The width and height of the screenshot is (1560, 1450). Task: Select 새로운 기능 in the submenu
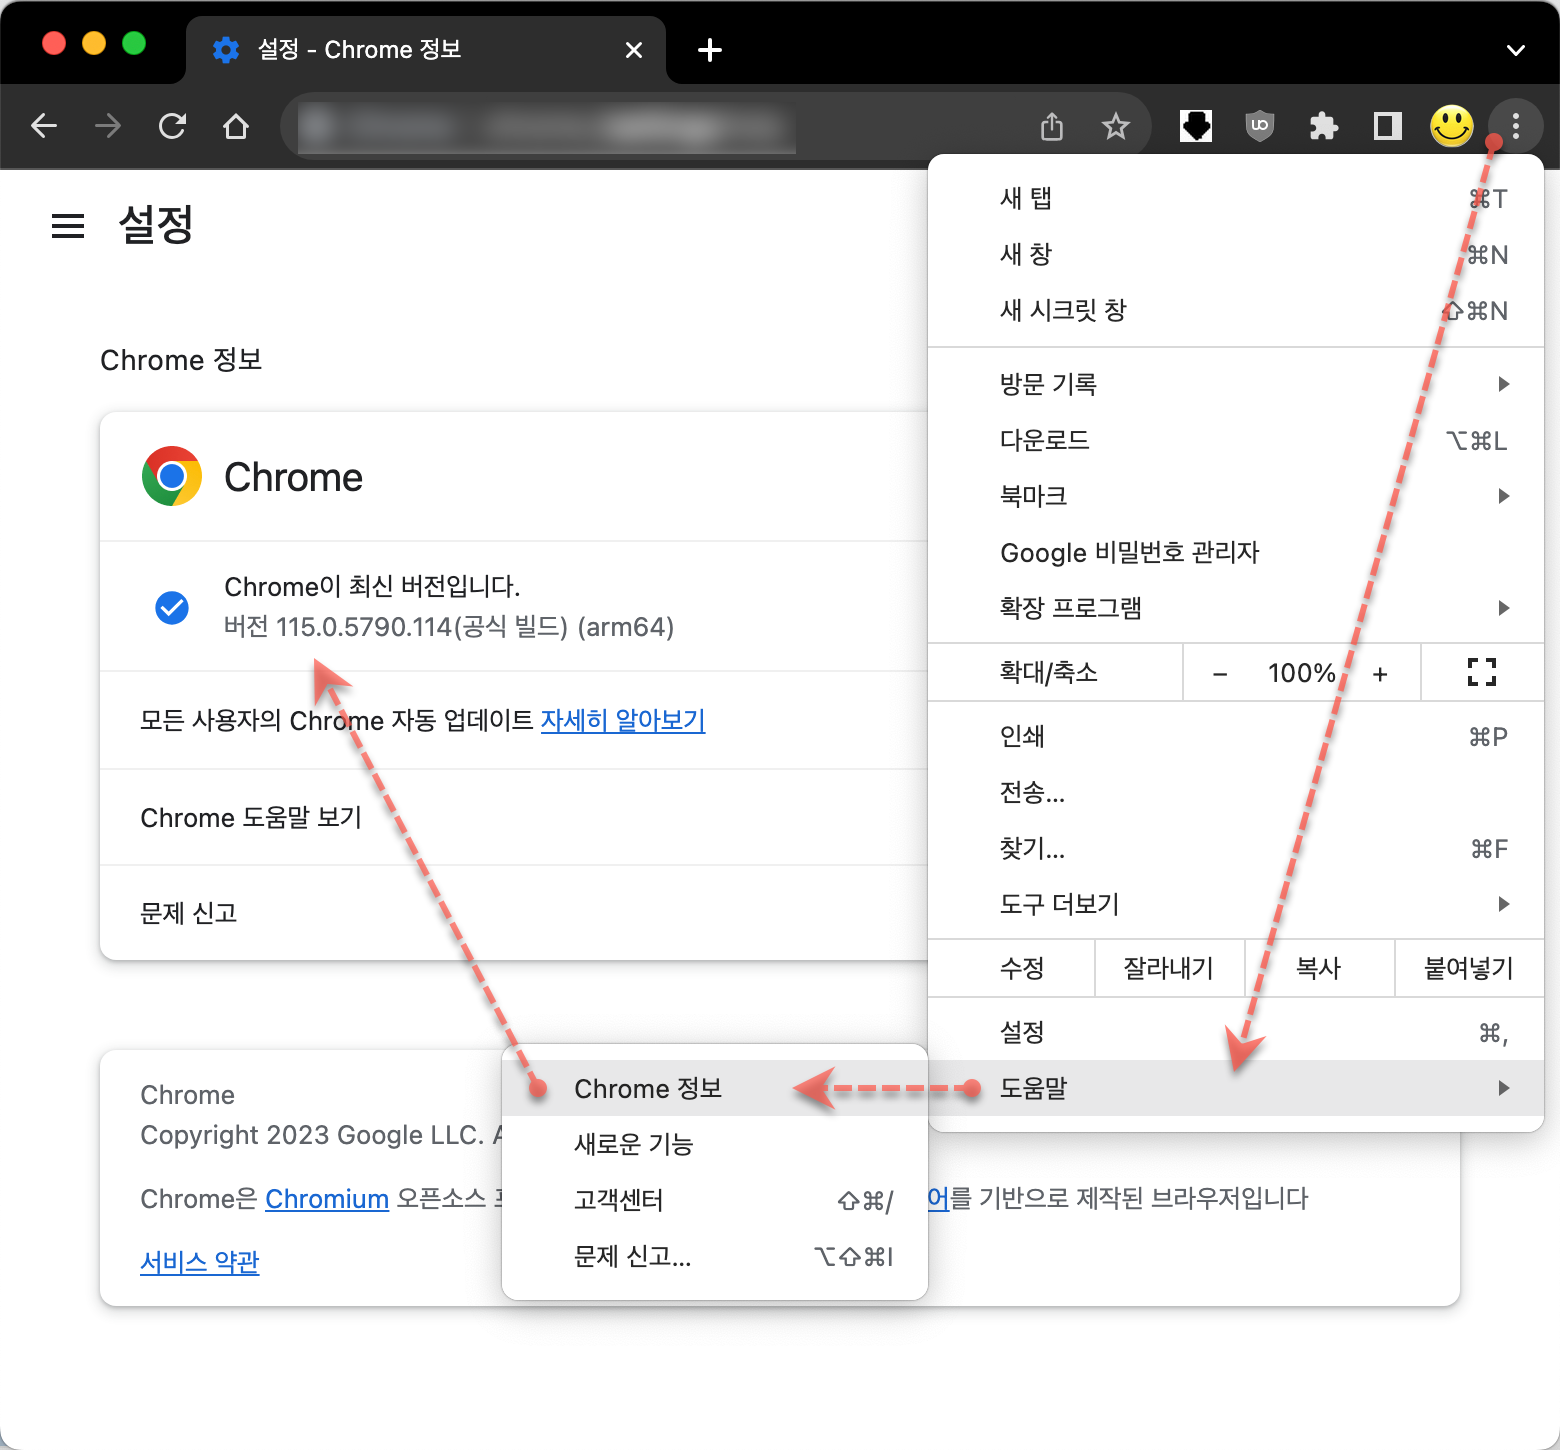715,1144
